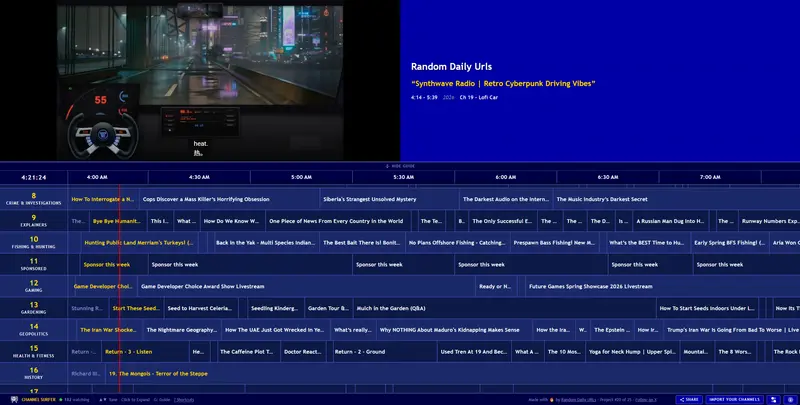
Task: Open the Shortcuts link in footer
Action: 184,399
